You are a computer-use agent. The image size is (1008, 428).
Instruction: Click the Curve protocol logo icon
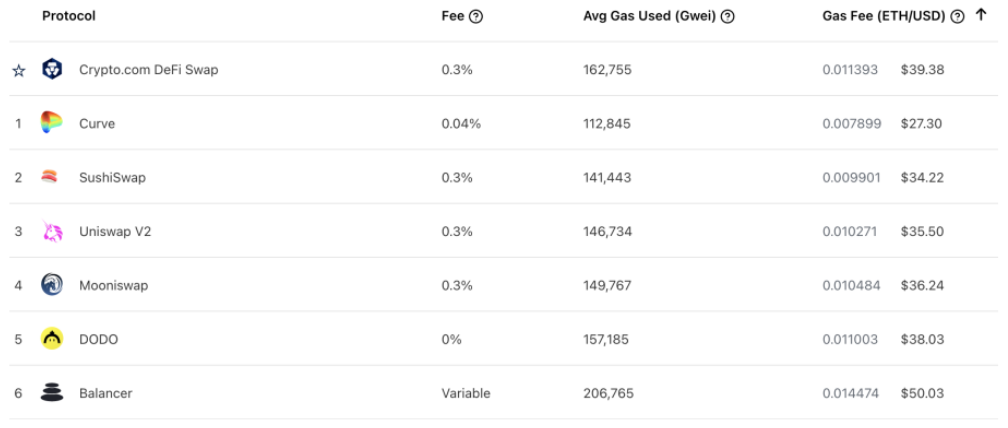(52, 124)
